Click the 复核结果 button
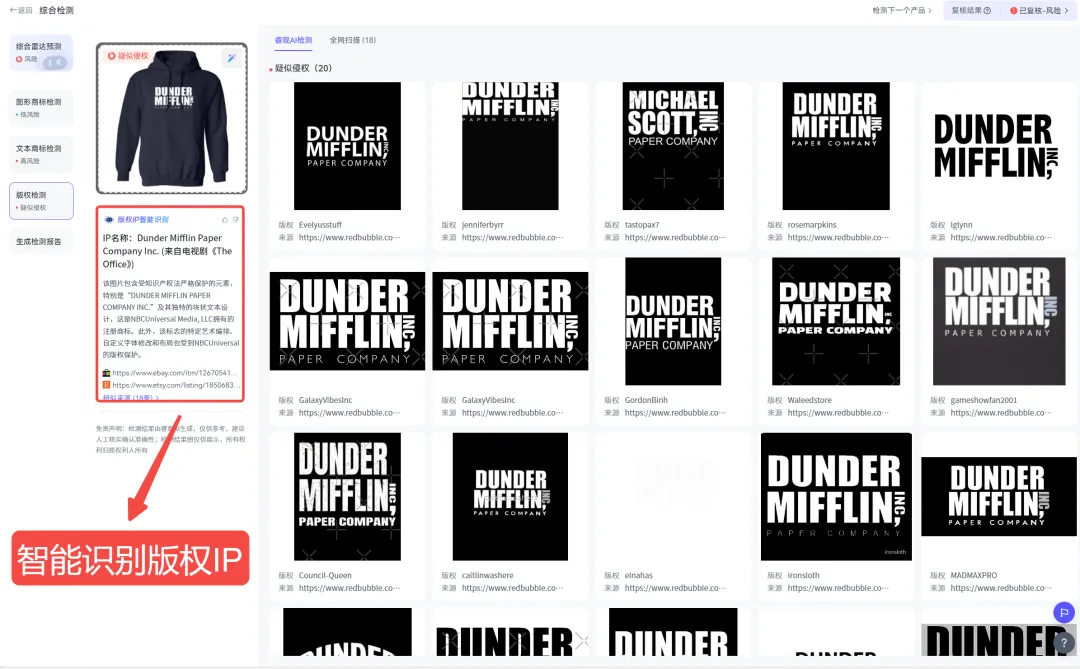Screen dimensions: 1080x669 pos(970,10)
